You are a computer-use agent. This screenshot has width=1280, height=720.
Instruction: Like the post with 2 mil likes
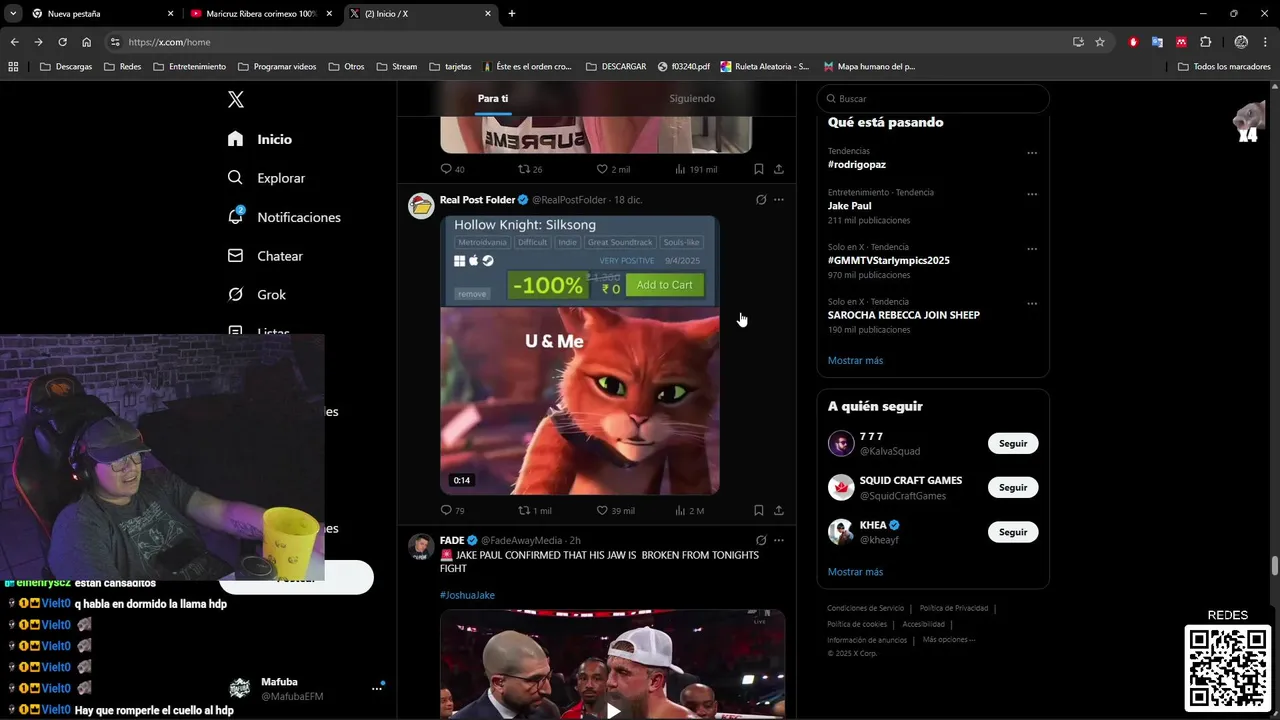point(614,169)
